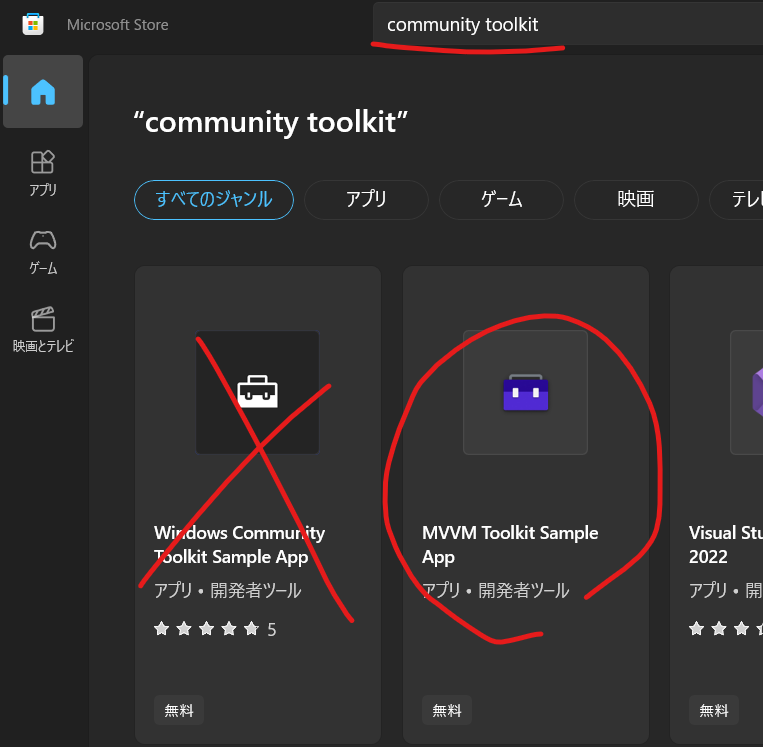The image size is (763, 747).
Task: Click the Windows Community Toolkit Sample App icon
Action: [257, 392]
